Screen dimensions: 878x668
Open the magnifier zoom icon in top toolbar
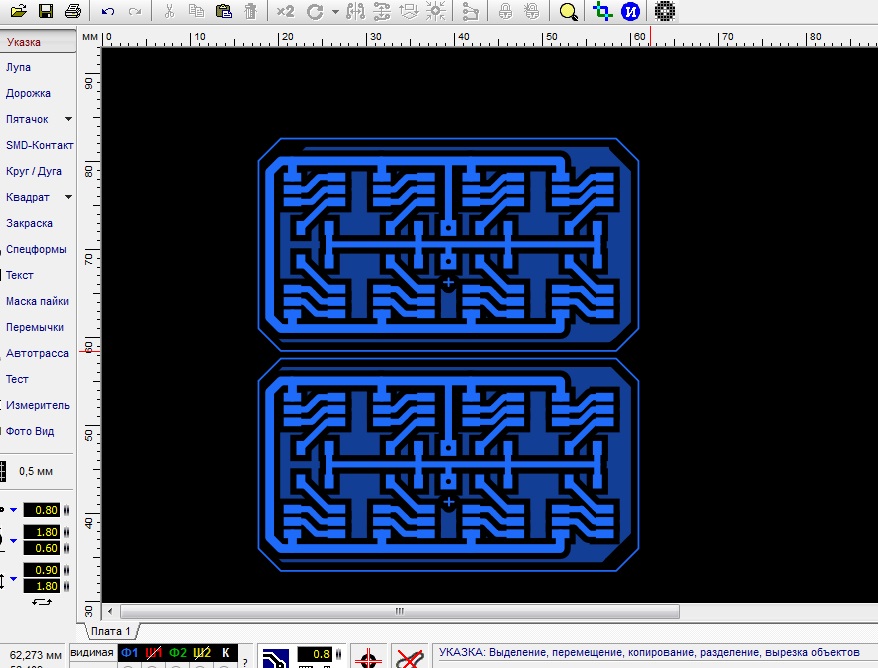click(x=568, y=12)
